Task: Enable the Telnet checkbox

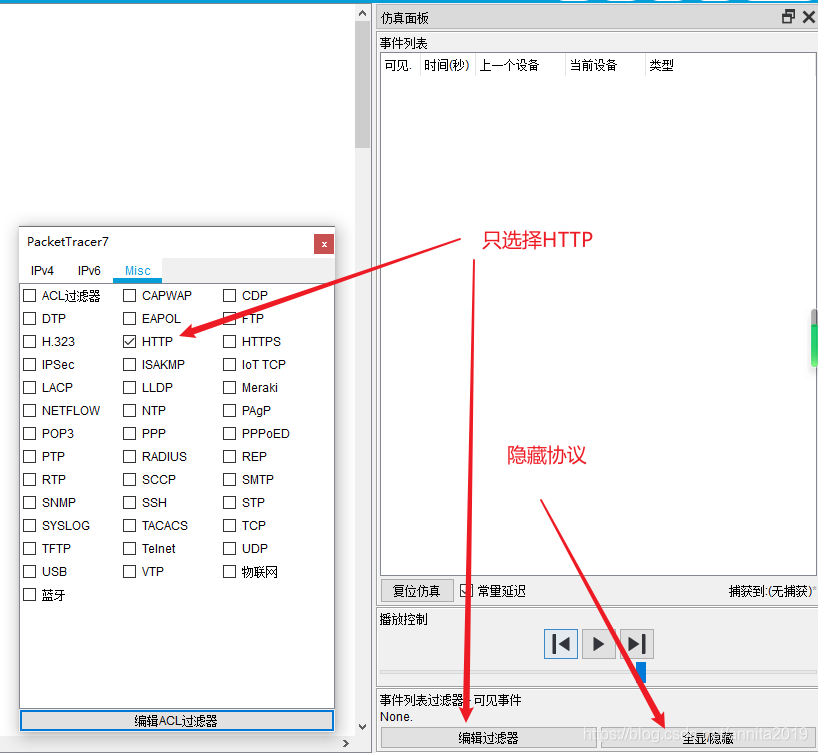Action: tap(129, 548)
